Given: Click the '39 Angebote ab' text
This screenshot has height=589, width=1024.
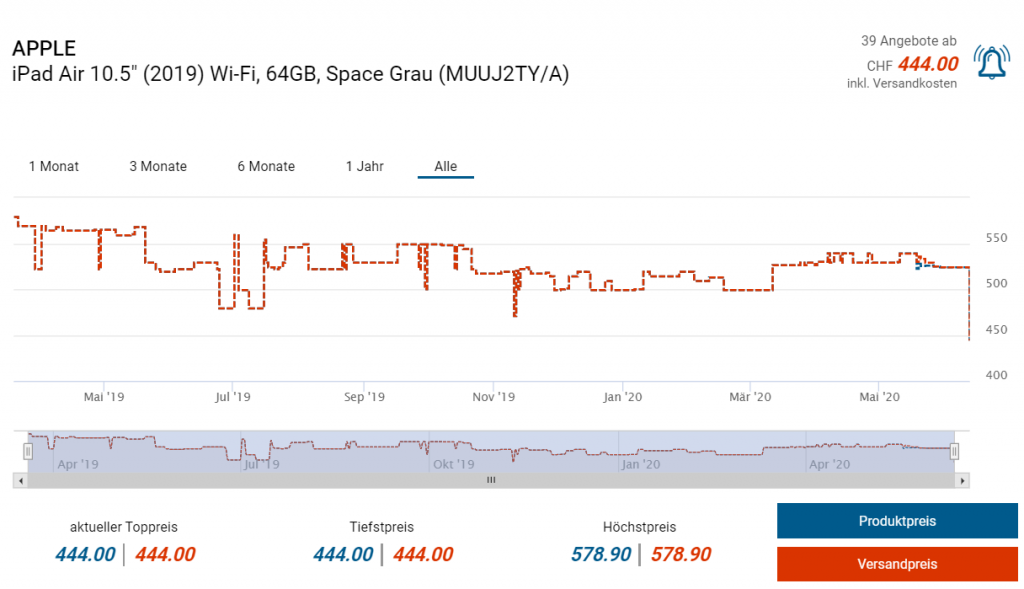Looking at the screenshot, I should (x=908, y=40).
